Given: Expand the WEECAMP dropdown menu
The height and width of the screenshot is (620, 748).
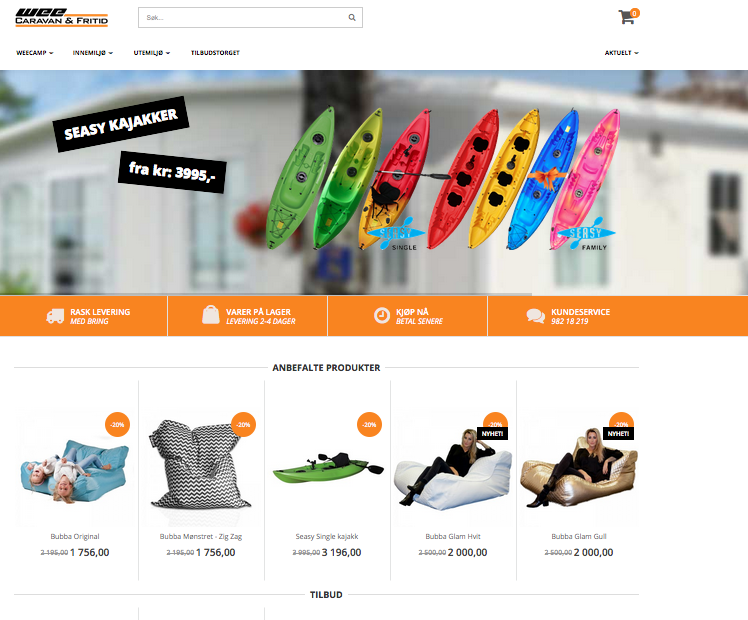Looking at the screenshot, I should (x=34, y=53).
